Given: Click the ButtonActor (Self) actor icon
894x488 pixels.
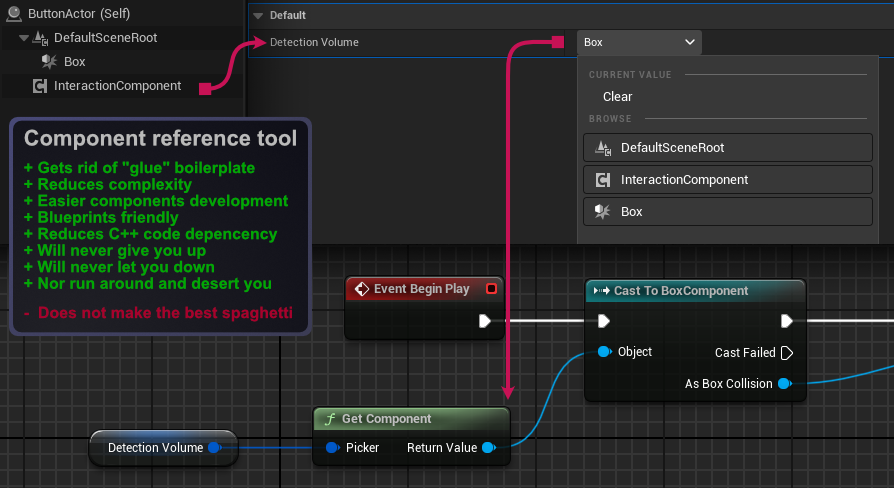Looking at the screenshot, I should (12, 14).
